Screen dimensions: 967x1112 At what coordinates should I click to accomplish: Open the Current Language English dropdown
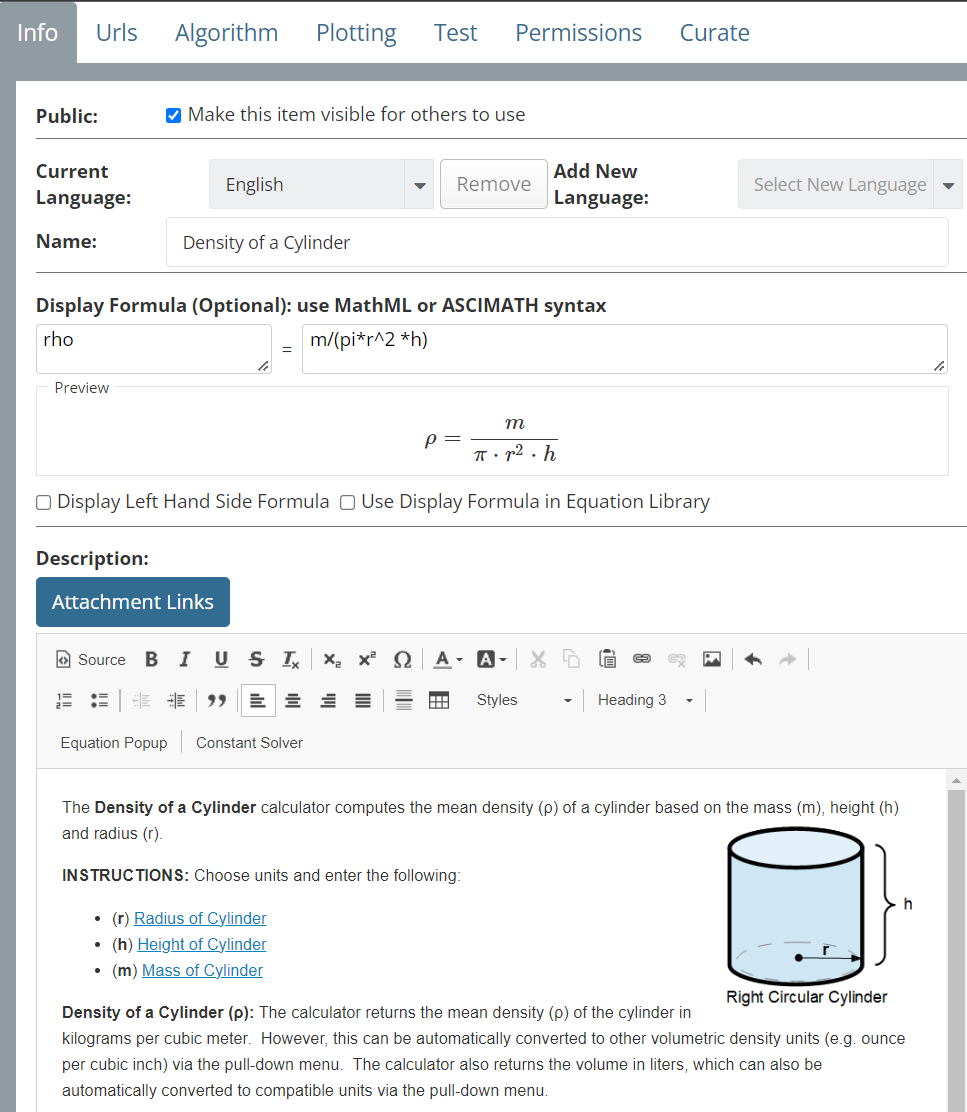click(x=321, y=185)
